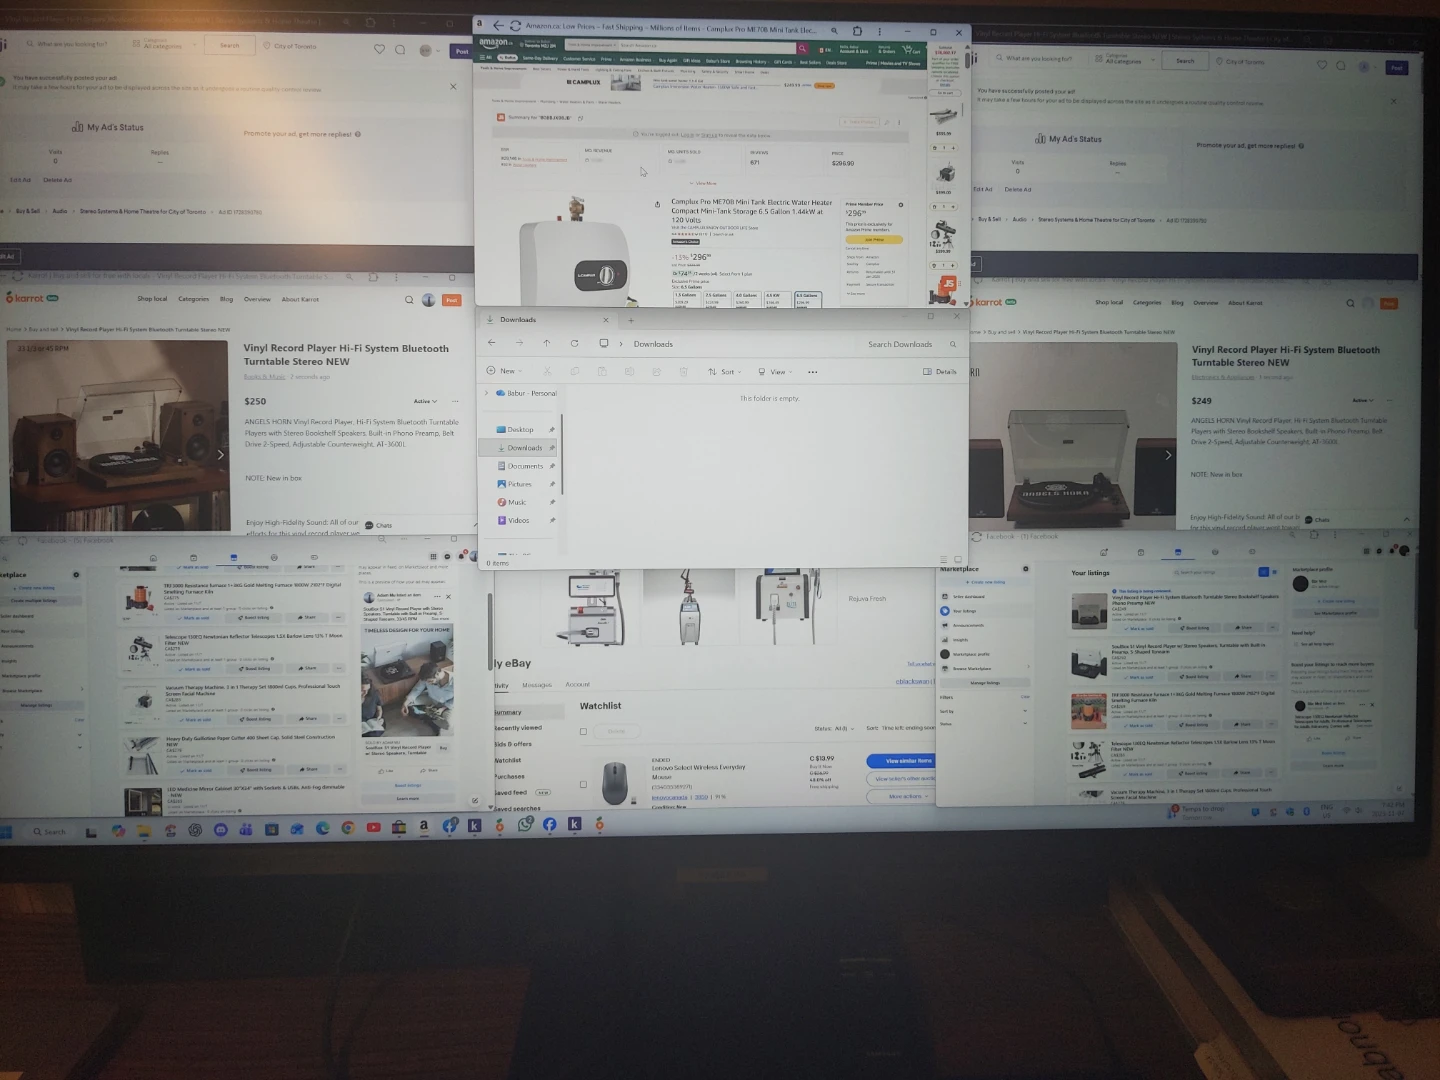Viewport: 1440px width, 1080px height.
Task: Launch Discord from the taskbar
Action: pos(221,829)
